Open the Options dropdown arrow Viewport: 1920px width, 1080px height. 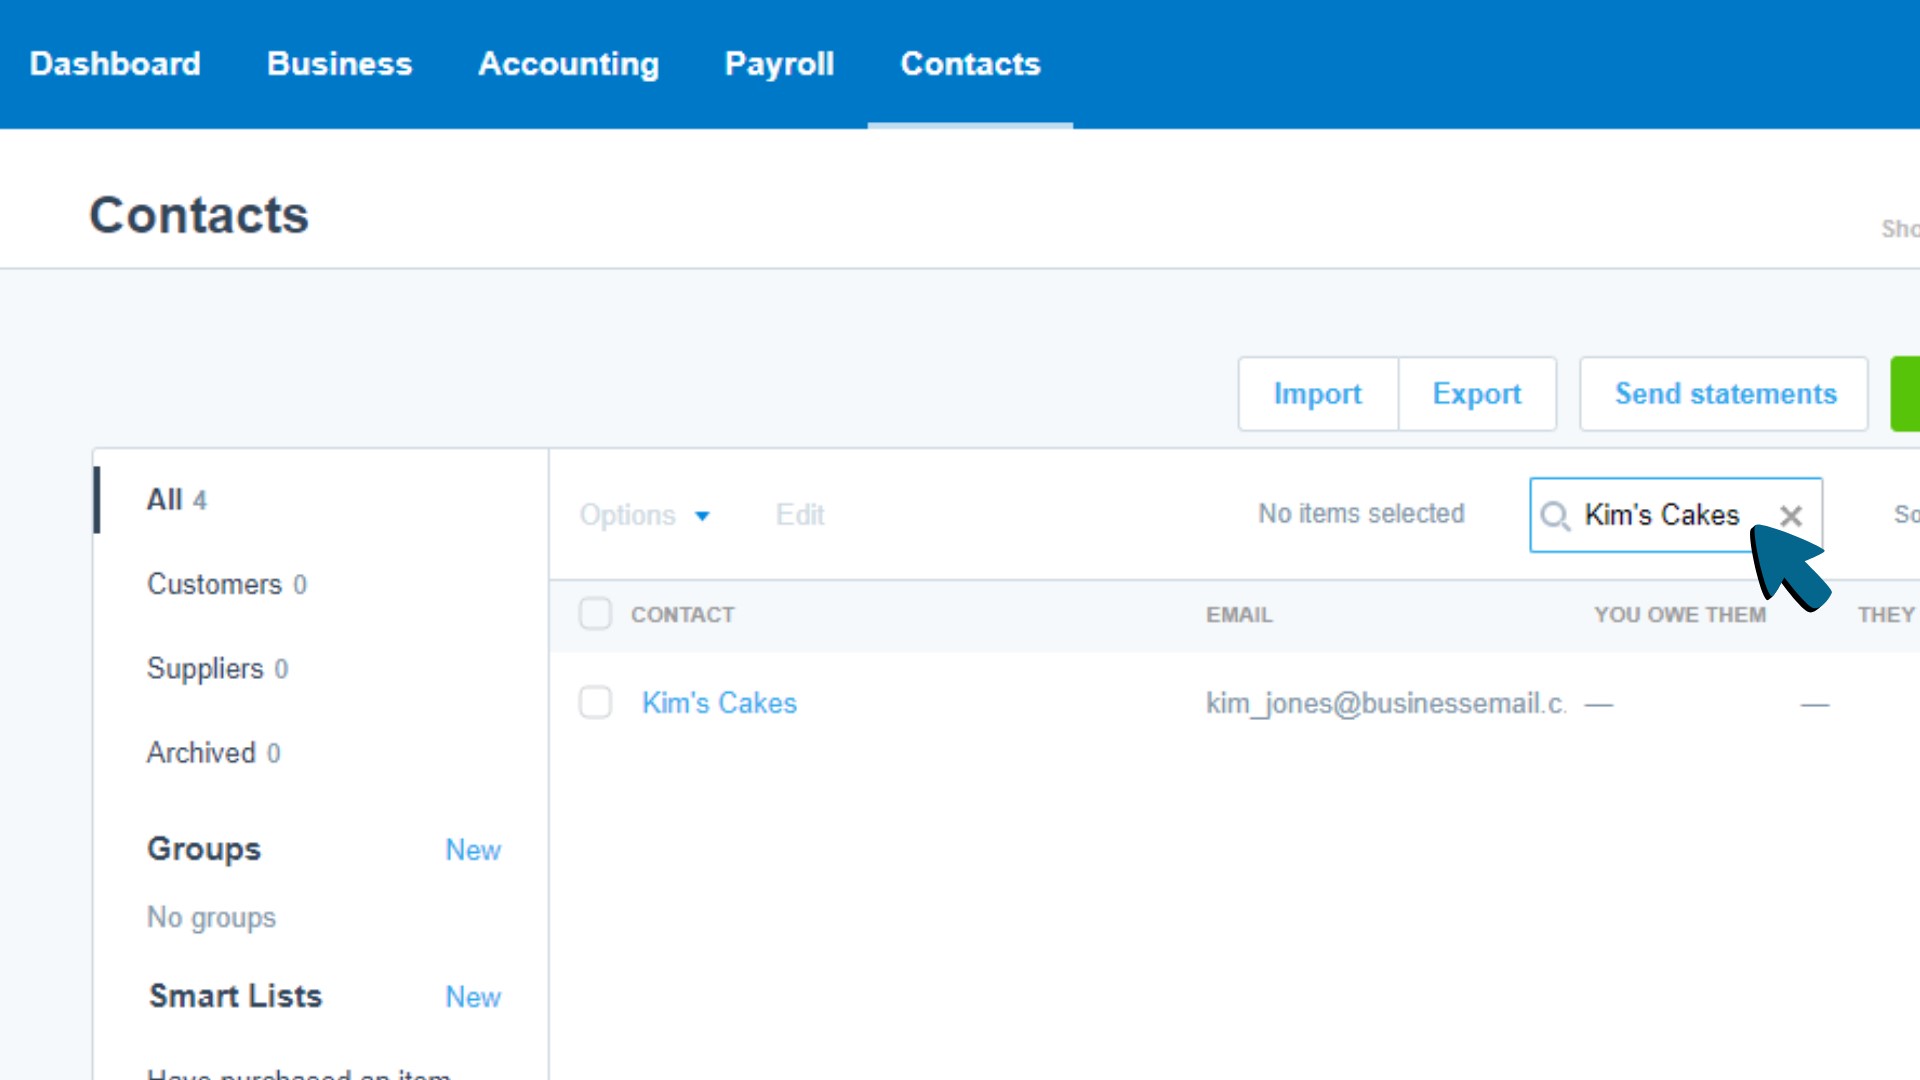(702, 516)
